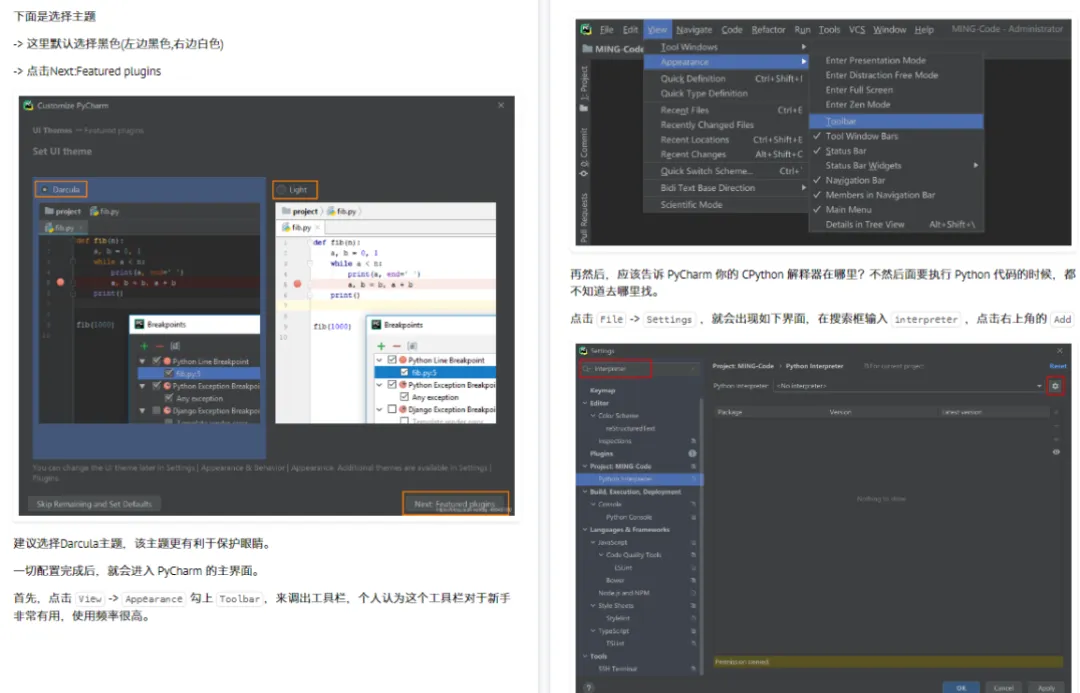
Task: Click the project folder icon in Light preview
Action: (286, 211)
